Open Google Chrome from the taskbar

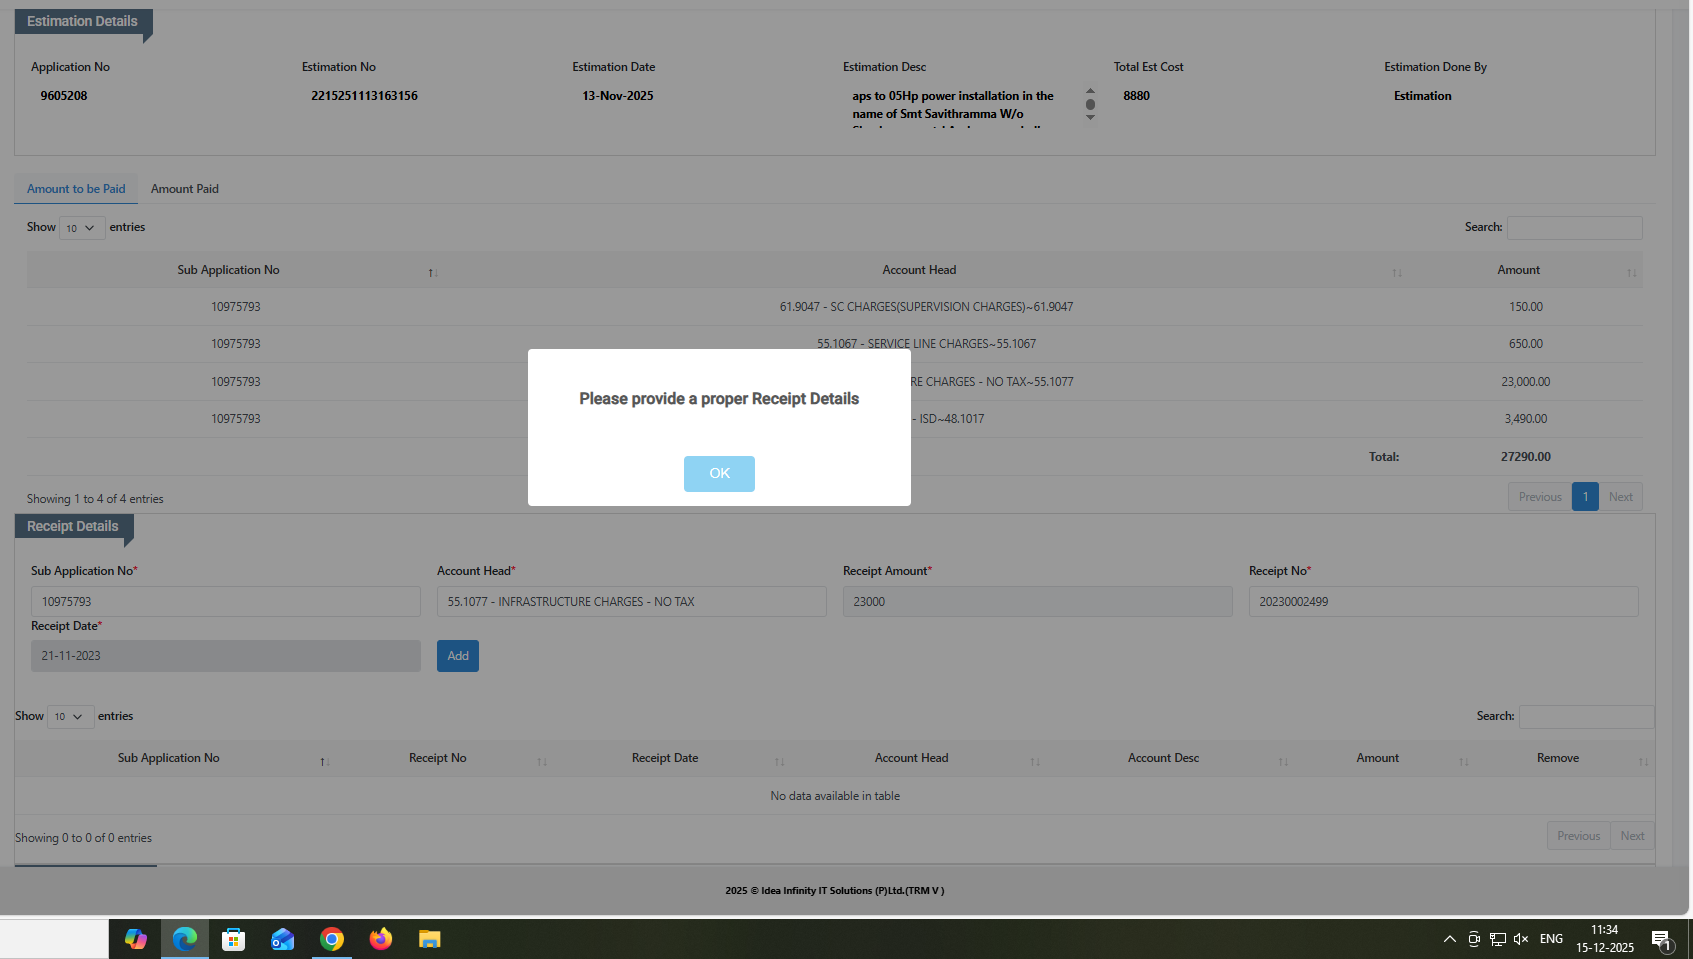(332, 939)
